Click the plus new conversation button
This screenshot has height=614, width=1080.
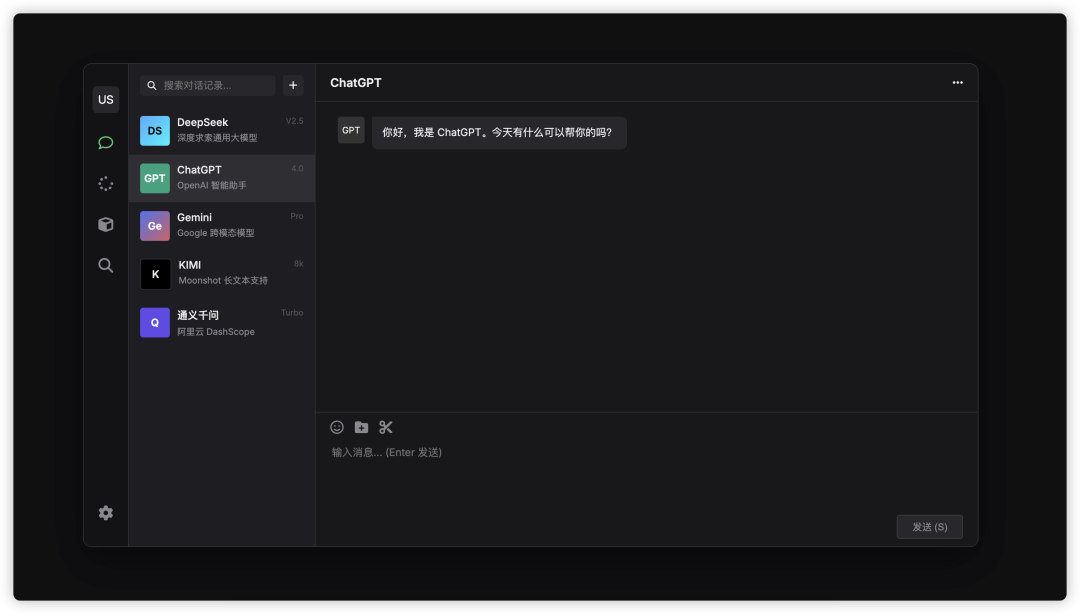pos(293,85)
